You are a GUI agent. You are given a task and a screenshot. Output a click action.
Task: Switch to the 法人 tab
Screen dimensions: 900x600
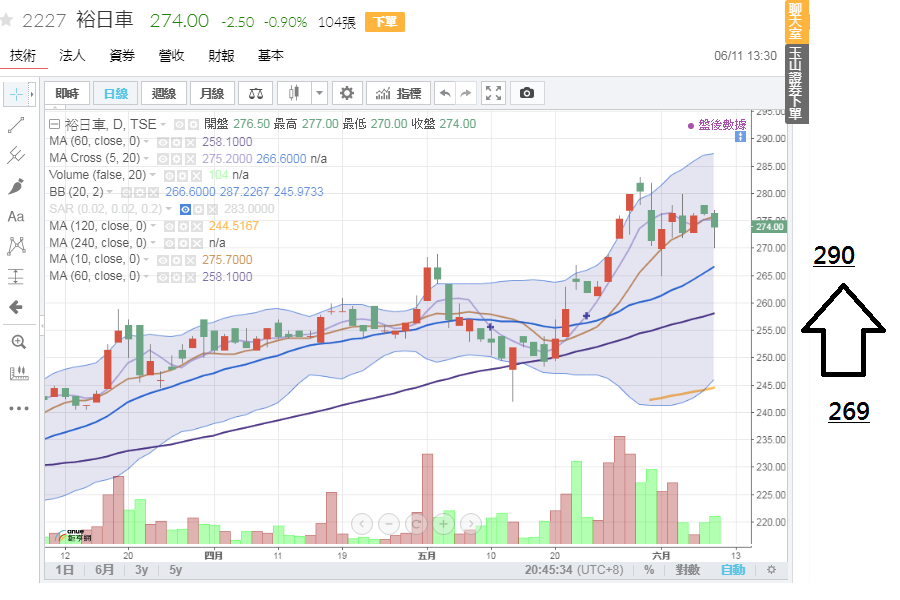pyautogui.click(x=72, y=56)
